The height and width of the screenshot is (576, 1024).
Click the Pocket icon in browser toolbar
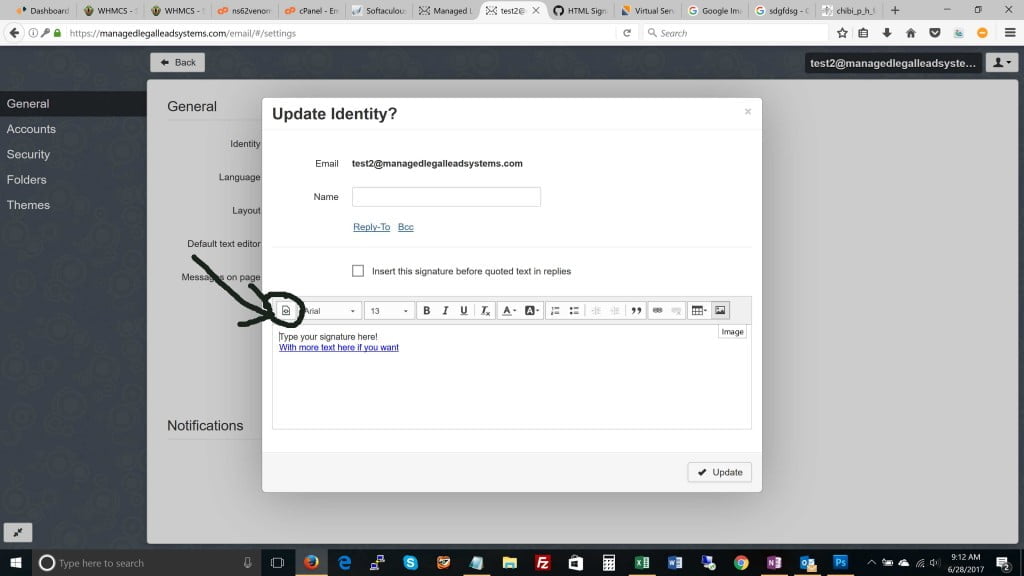[935, 33]
